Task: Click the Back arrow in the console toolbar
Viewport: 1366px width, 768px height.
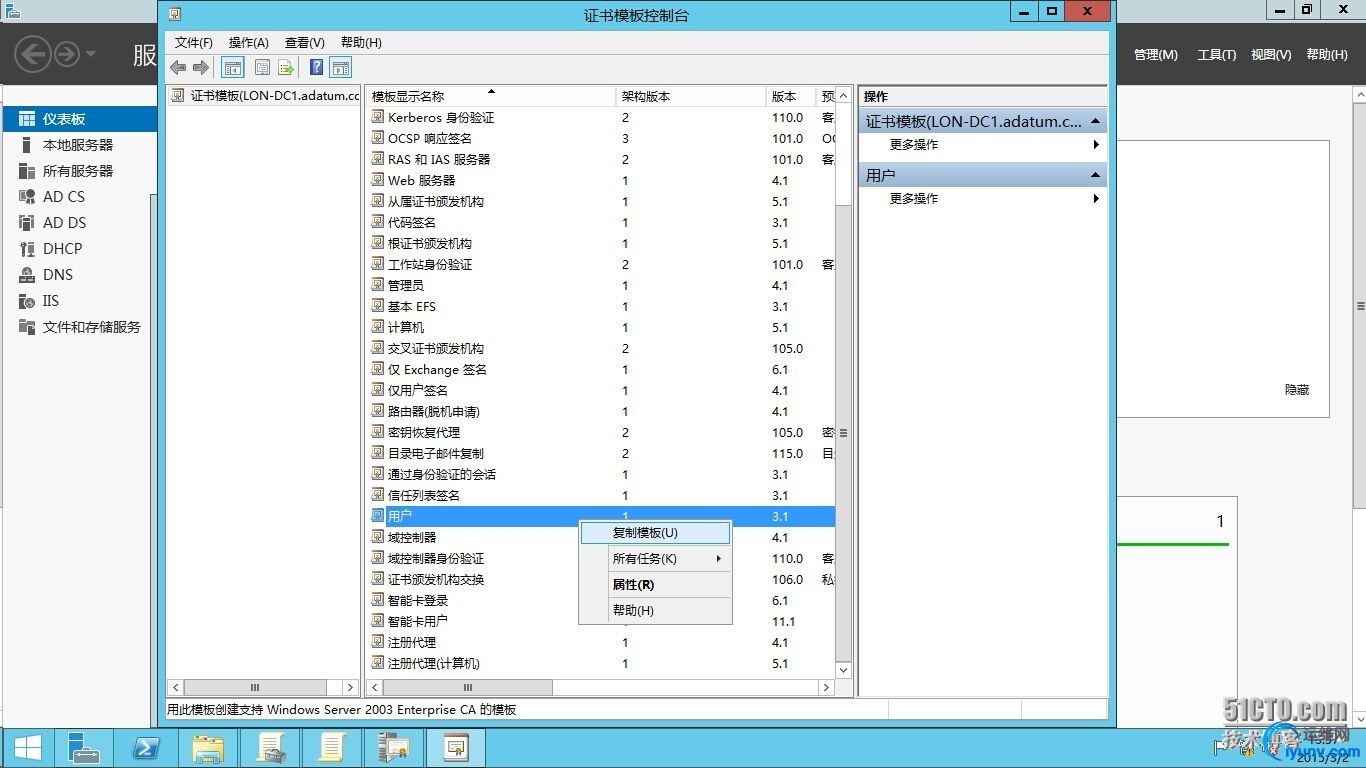Action: click(178, 68)
